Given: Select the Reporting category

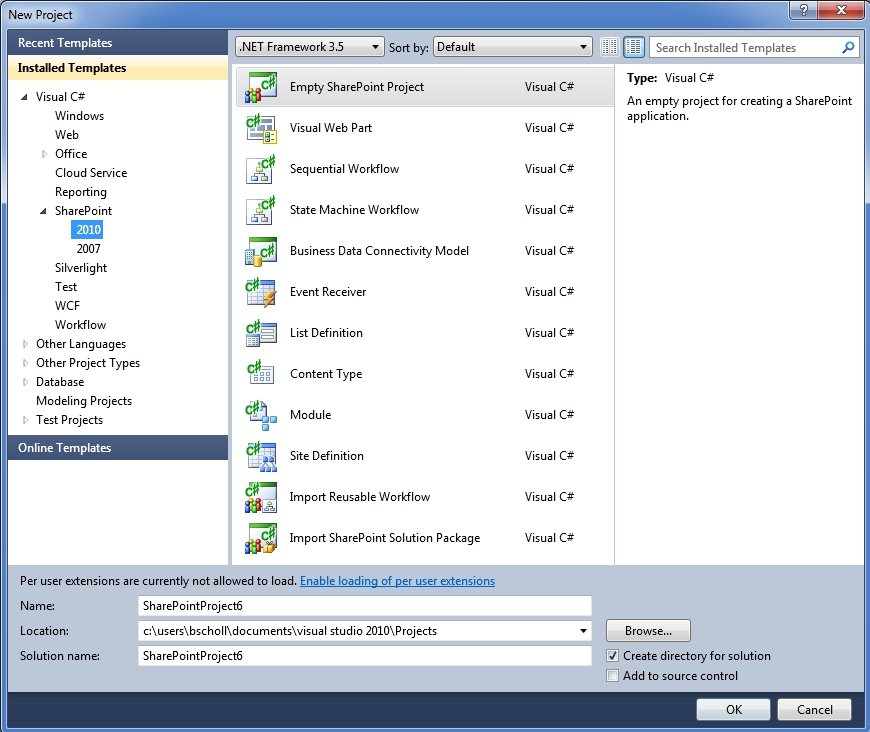Looking at the screenshot, I should click(x=80, y=192).
